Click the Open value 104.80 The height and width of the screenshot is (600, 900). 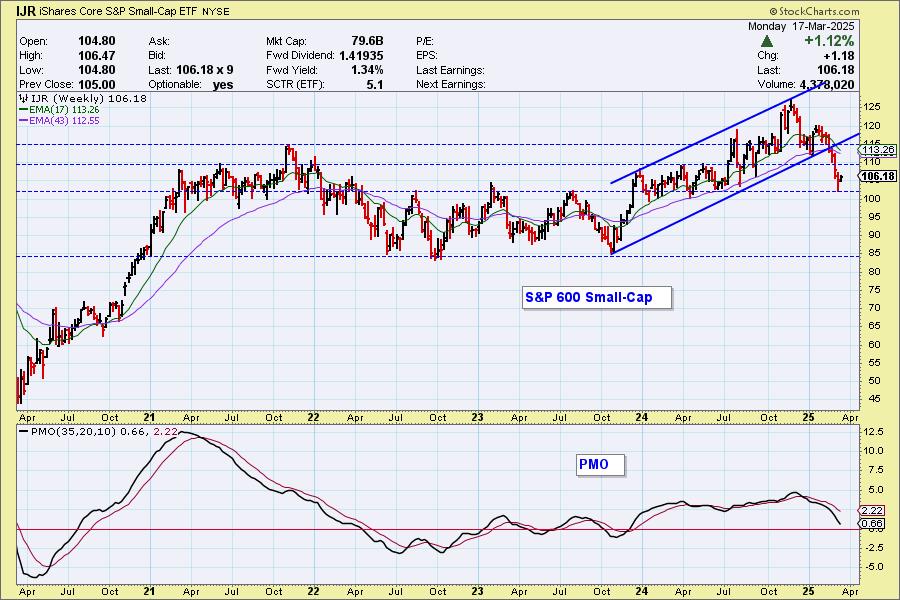(x=96, y=41)
